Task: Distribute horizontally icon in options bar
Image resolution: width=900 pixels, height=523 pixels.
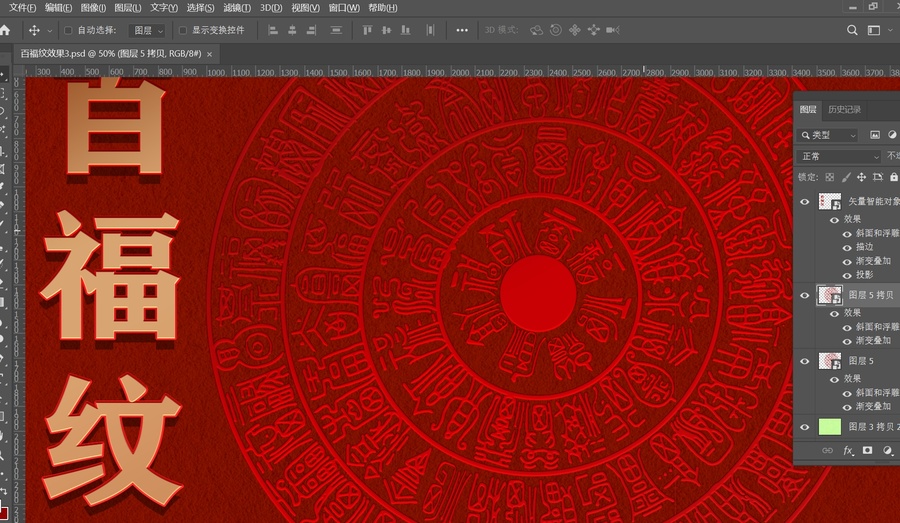Action: pyautogui.click(x=430, y=30)
